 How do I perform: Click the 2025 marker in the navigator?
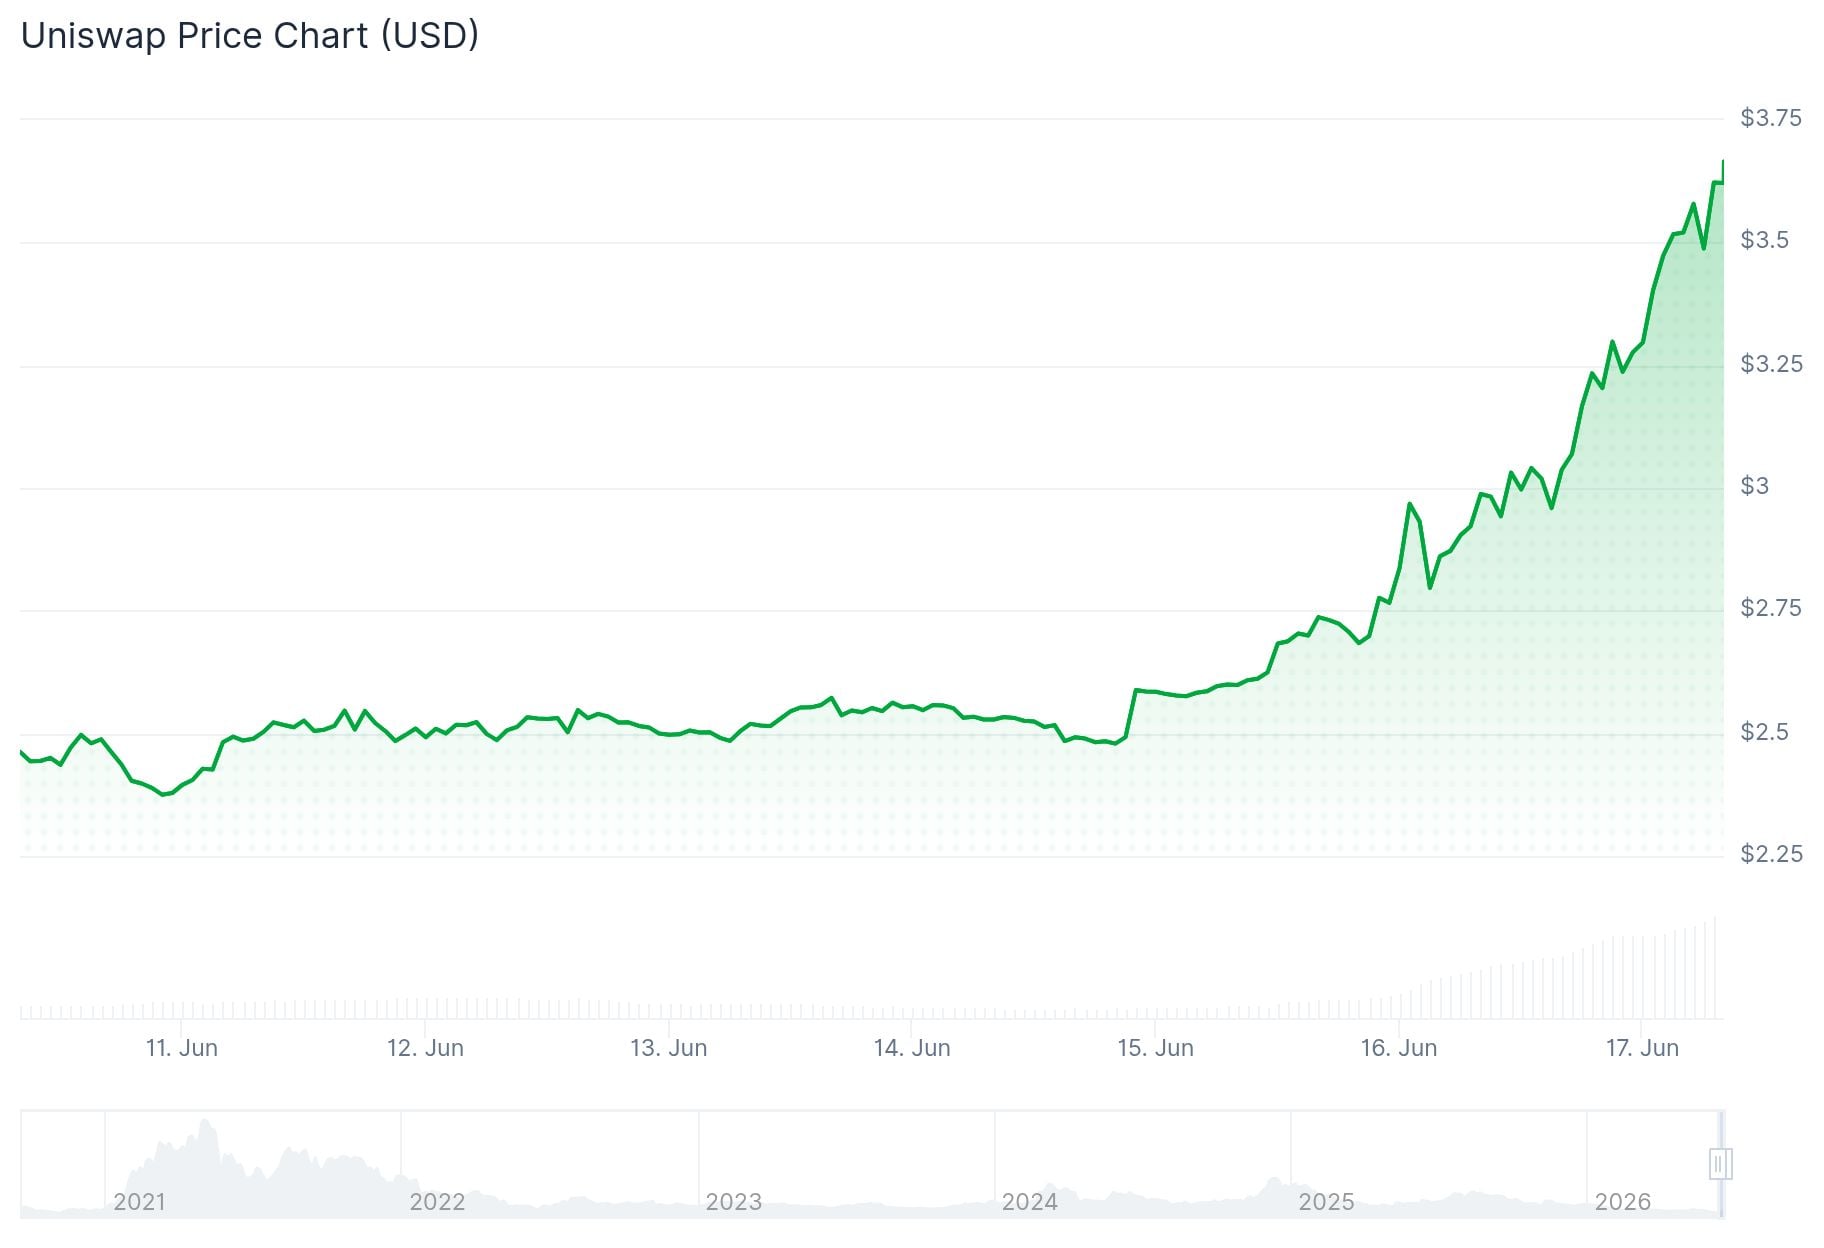tap(1326, 1202)
